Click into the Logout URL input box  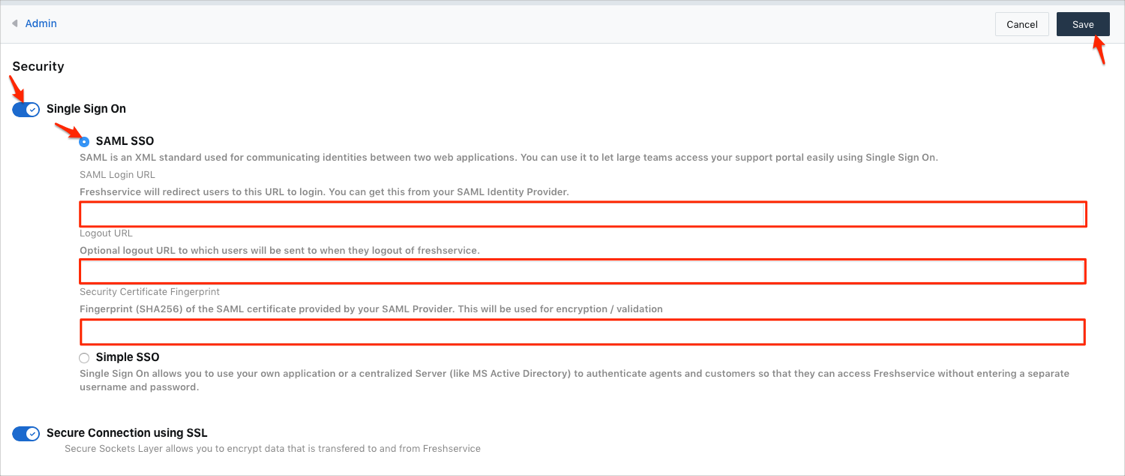582,271
